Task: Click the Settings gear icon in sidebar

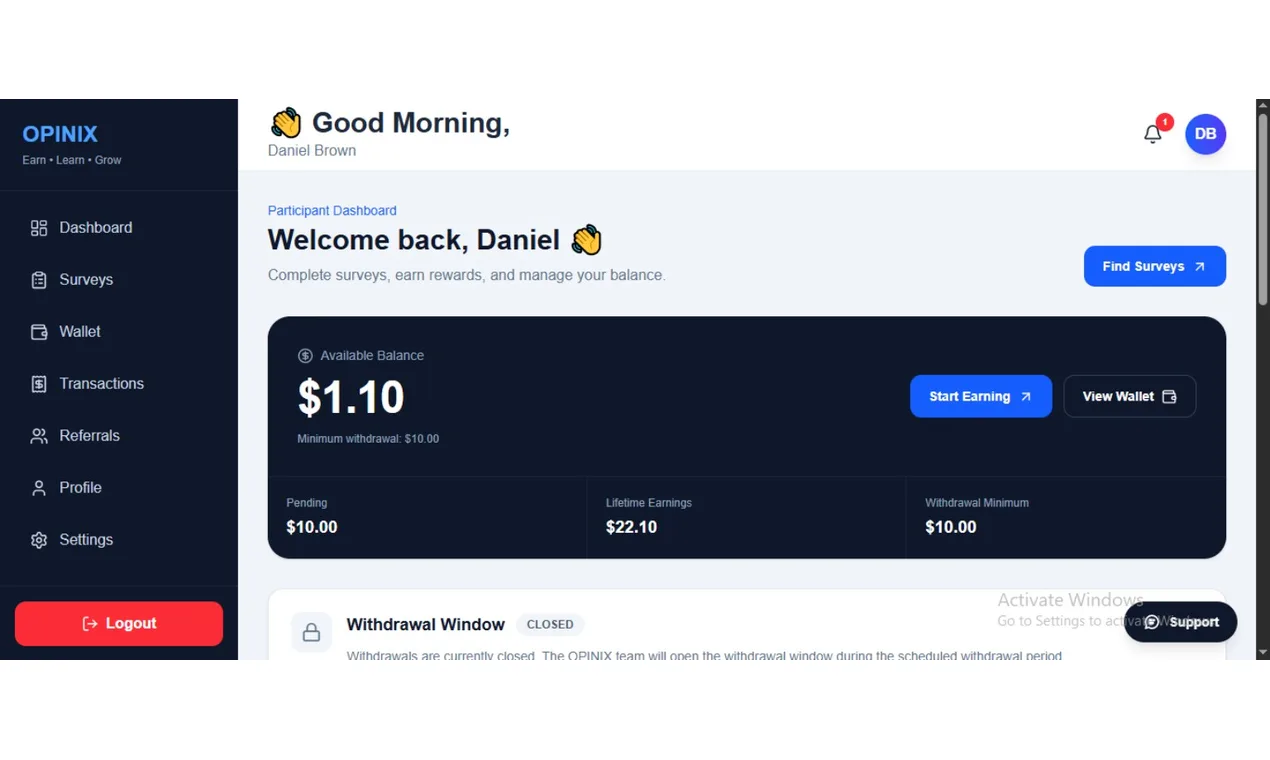Action: pyautogui.click(x=39, y=540)
